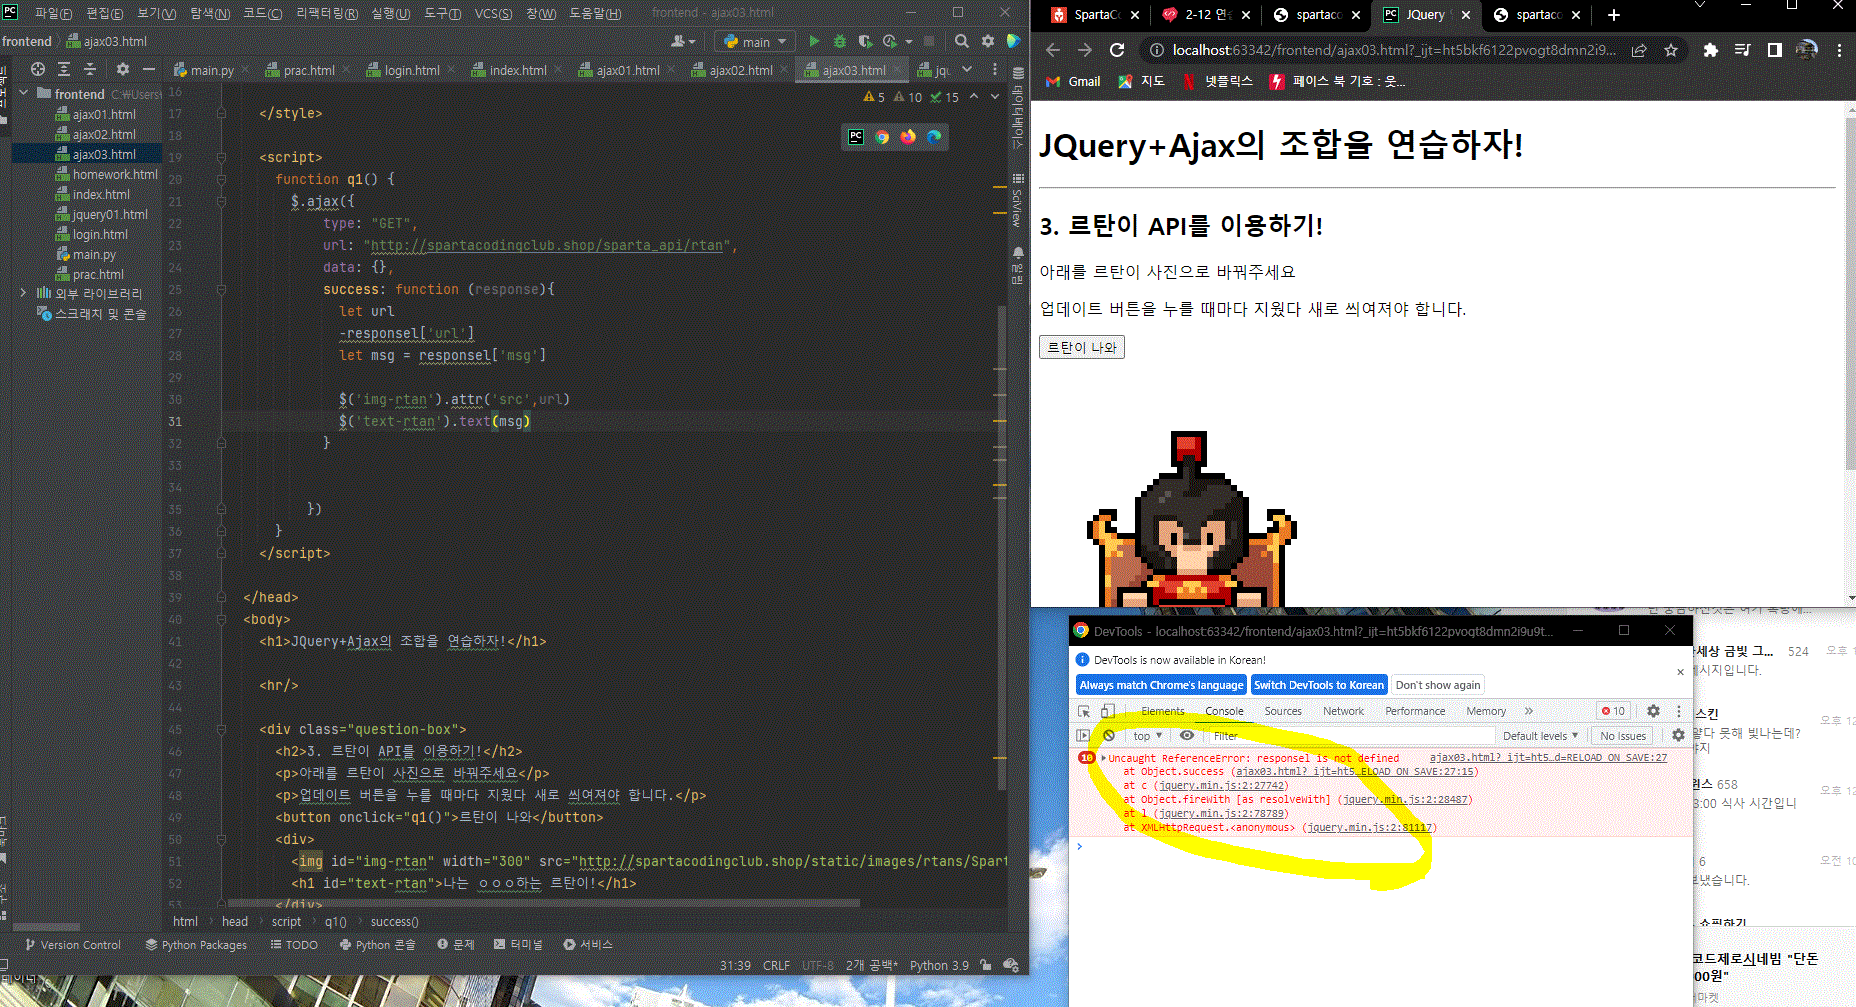The width and height of the screenshot is (1856, 1007).
Task: Open the Gmail bookmark
Action: [1073, 81]
